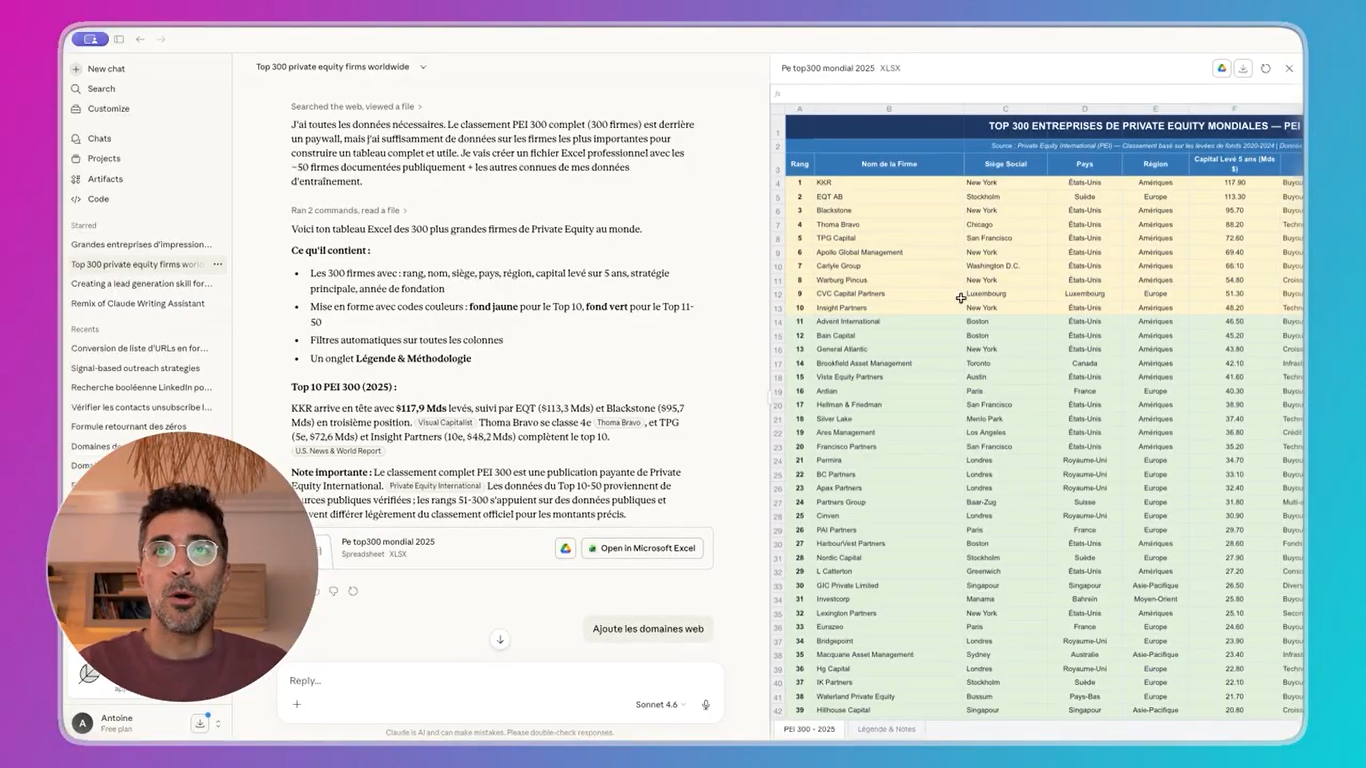
Task: Give thumbs down feedback on response
Action: coord(334,591)
